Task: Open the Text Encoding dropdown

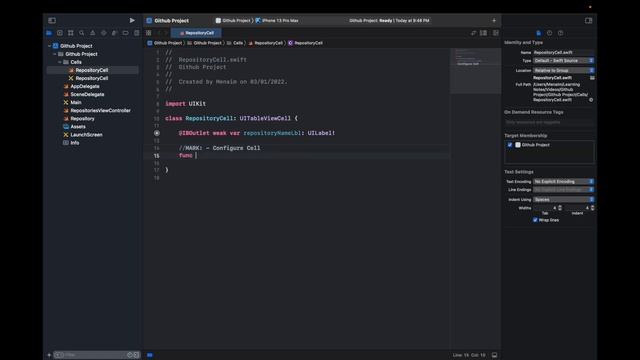Action: (563, 181)
